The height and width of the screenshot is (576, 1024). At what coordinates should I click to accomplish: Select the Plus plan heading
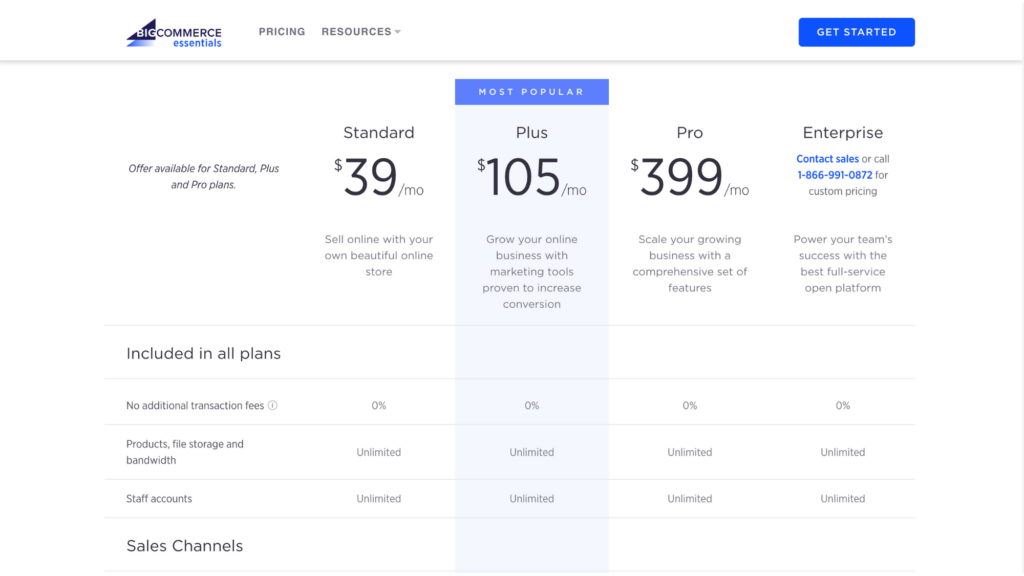(x=532, y=133)
